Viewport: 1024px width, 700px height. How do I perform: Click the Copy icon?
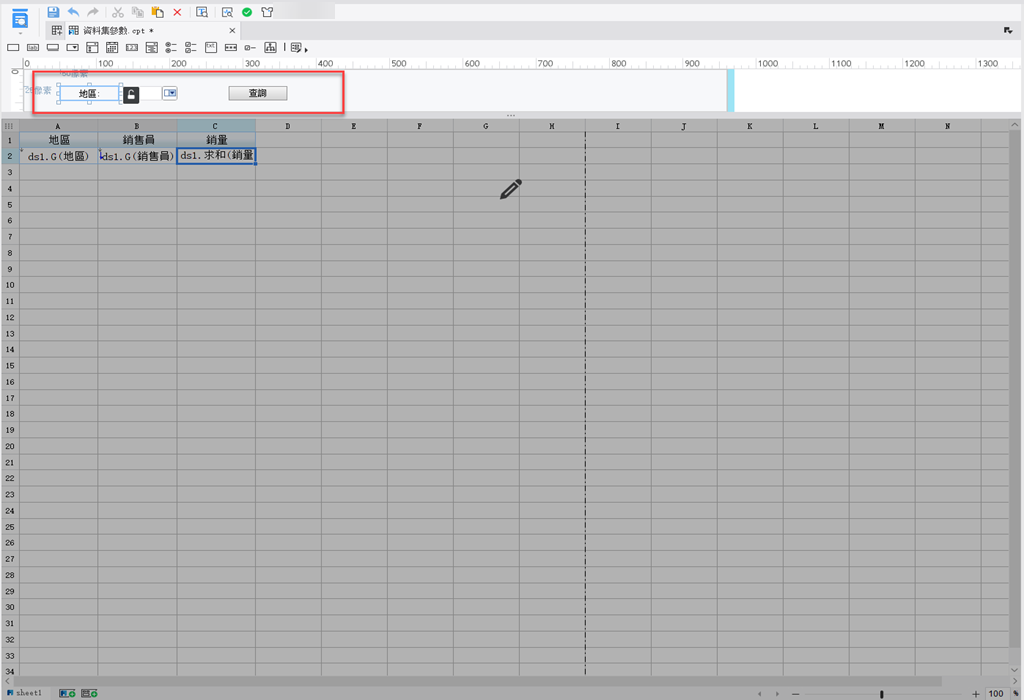click(x=137, y=12)
